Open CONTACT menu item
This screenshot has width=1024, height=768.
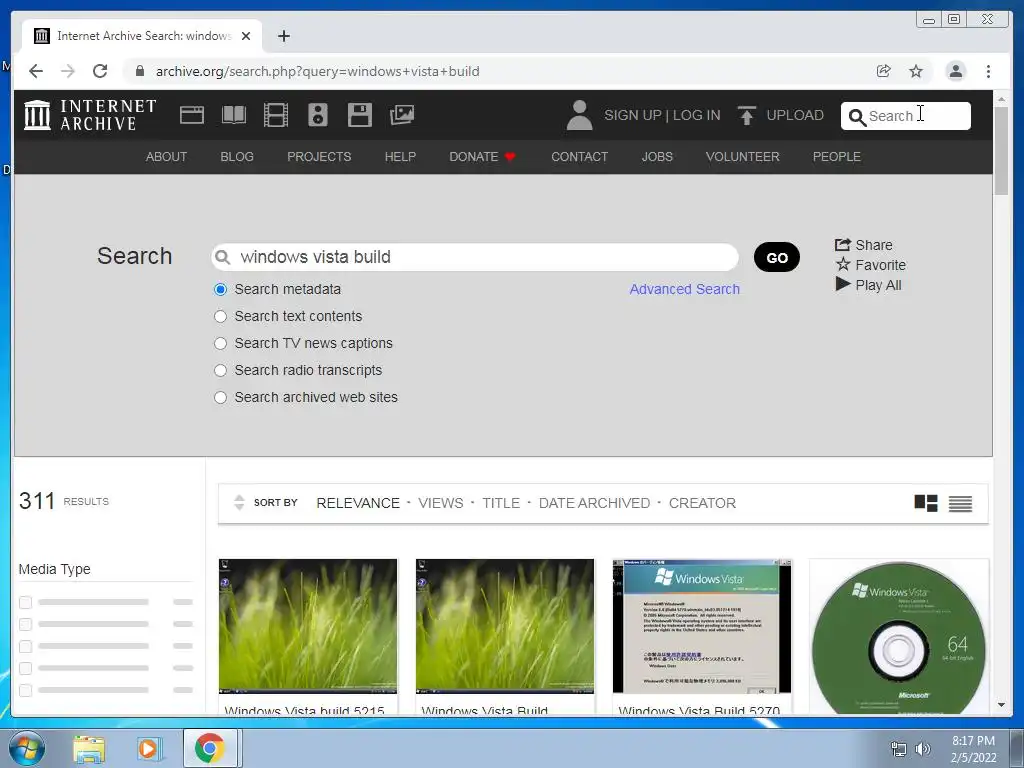[x=579, y=157]
